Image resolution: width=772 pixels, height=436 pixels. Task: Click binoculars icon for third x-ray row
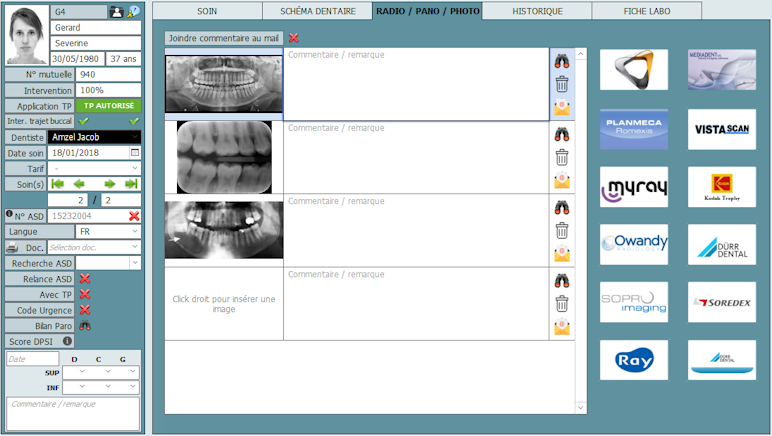pyautogui.click(x=562, y=207)
